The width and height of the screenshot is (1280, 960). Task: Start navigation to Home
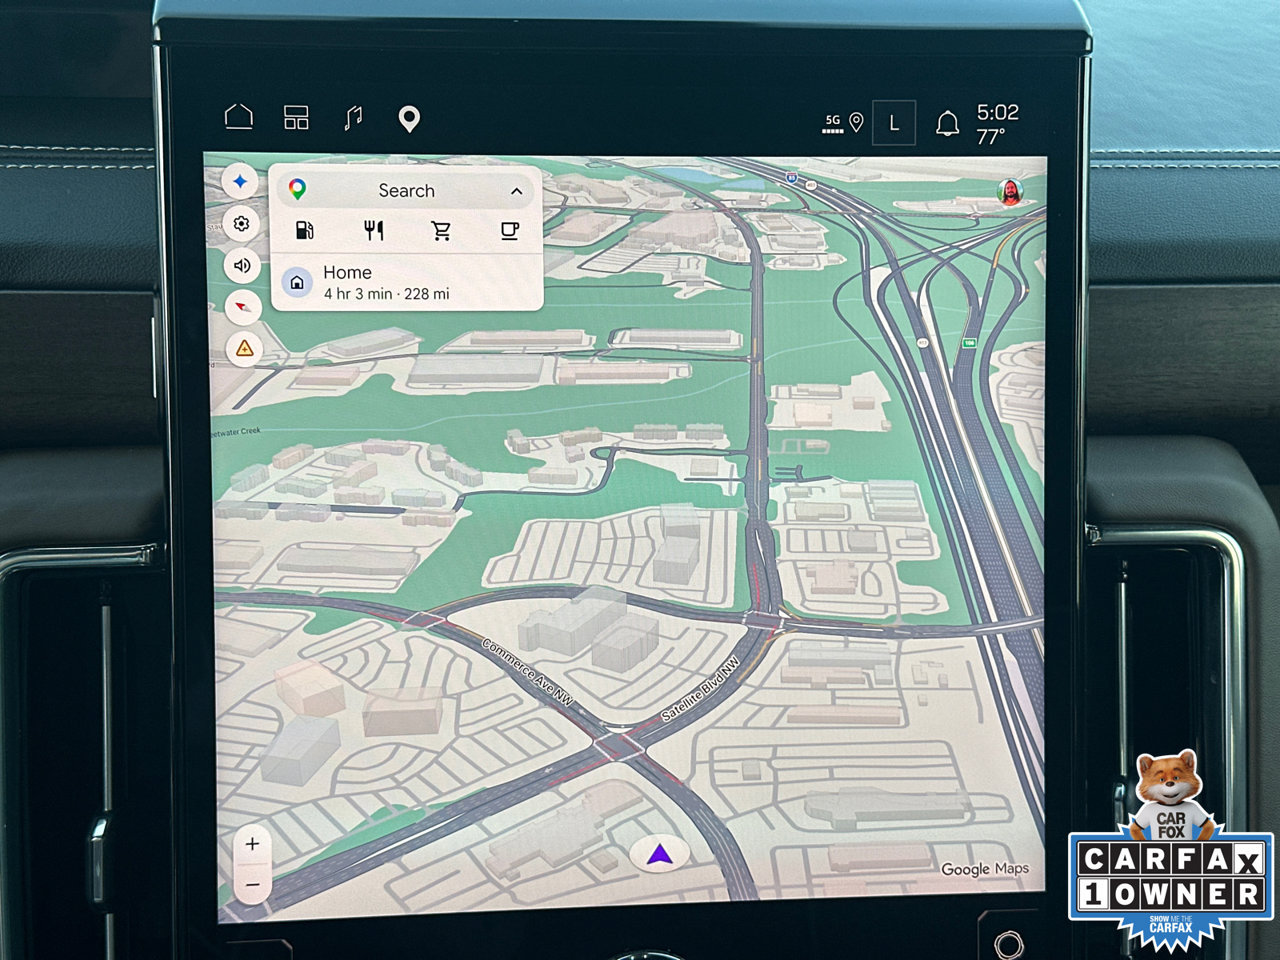coord(407,282)
